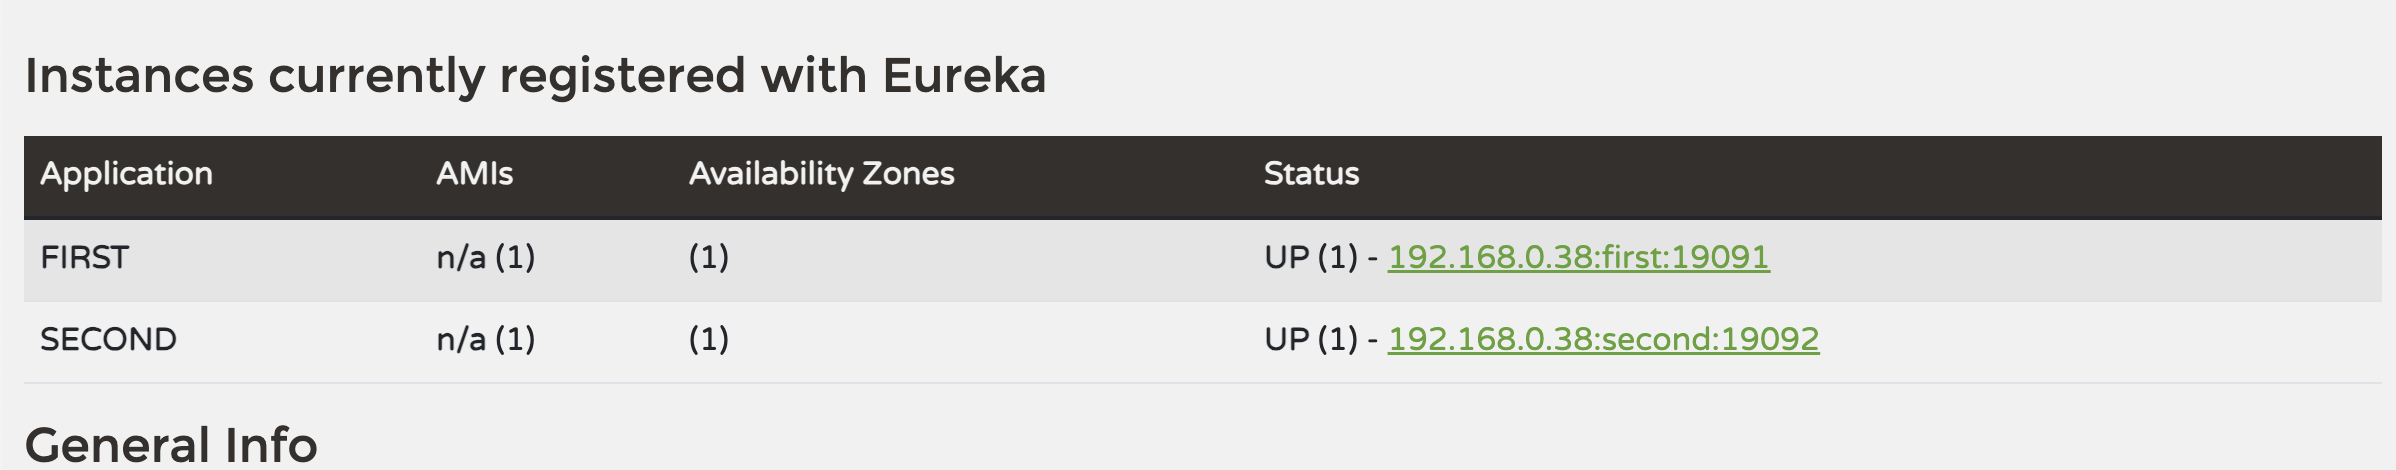Click the word Eureka in the heading
The width and height of the screenshot is (2396, 470).
point(964,76)
